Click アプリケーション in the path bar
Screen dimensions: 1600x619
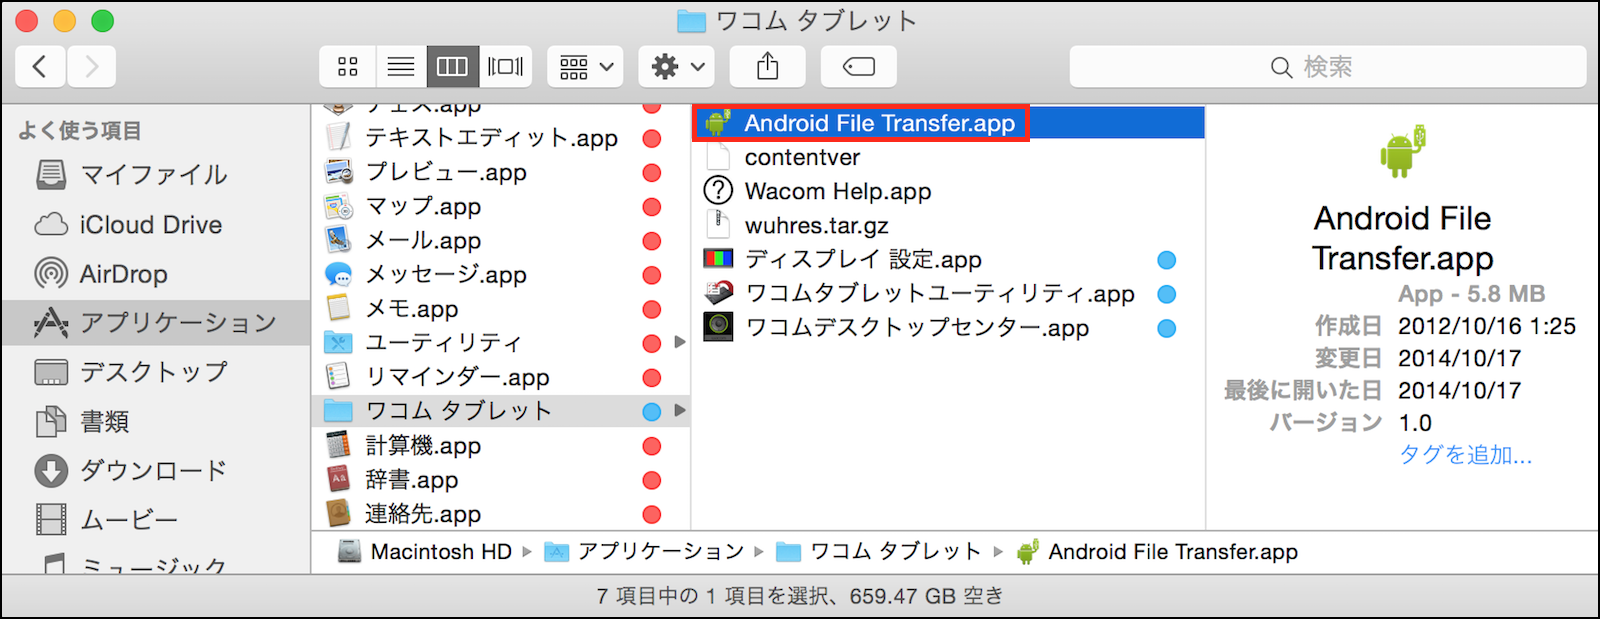click(x=645, y=552)
